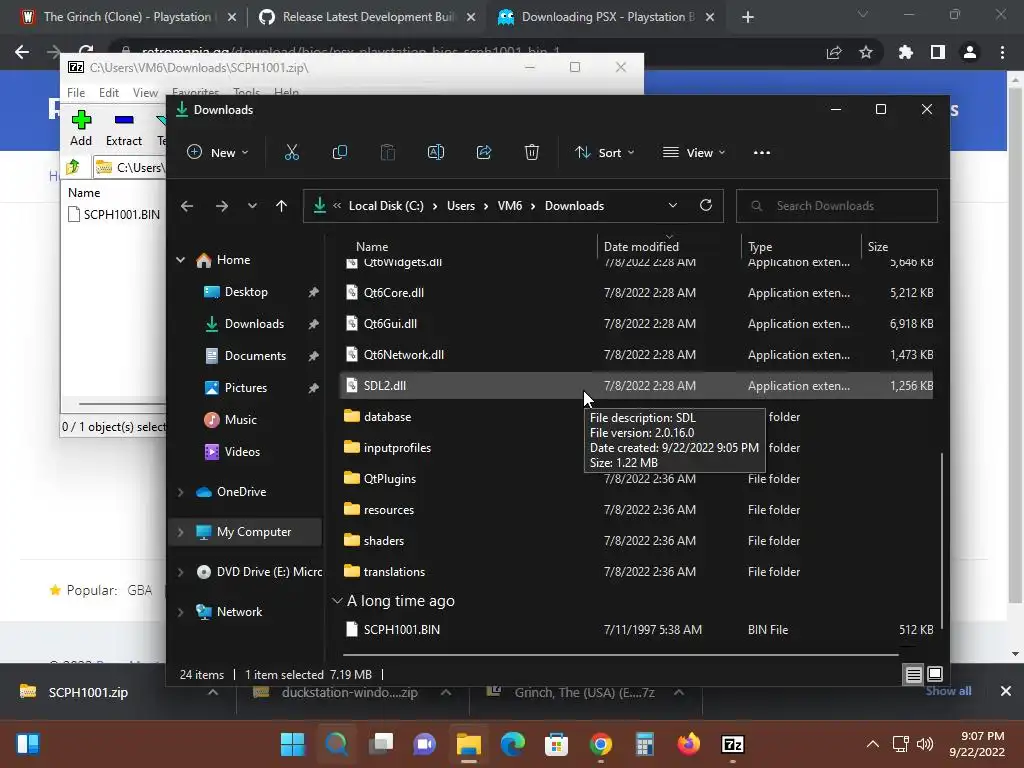Refresh the Downloads folder view

pyautogui.click(x=706, y=205)
